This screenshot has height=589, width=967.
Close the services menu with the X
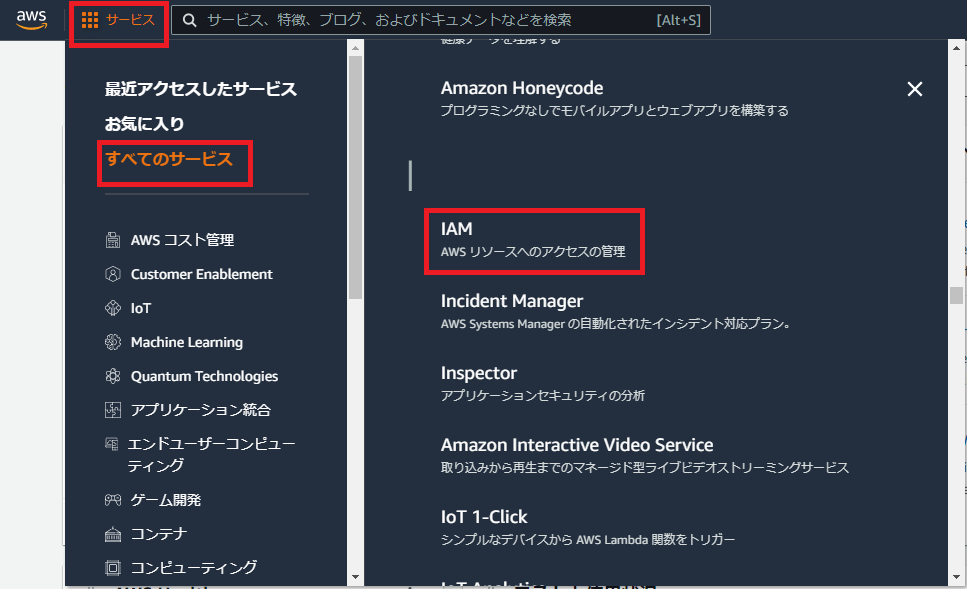914,89
